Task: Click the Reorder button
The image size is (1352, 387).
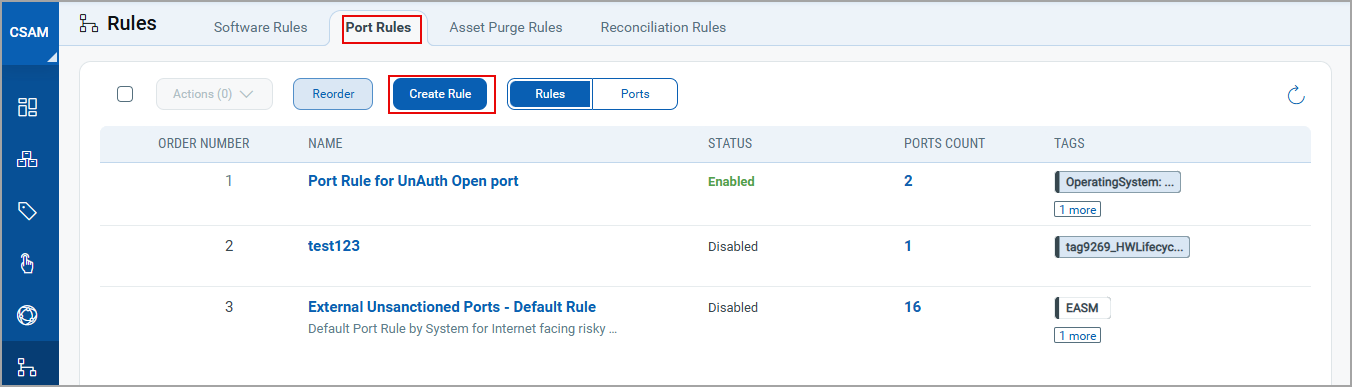Action: [333, 94]
